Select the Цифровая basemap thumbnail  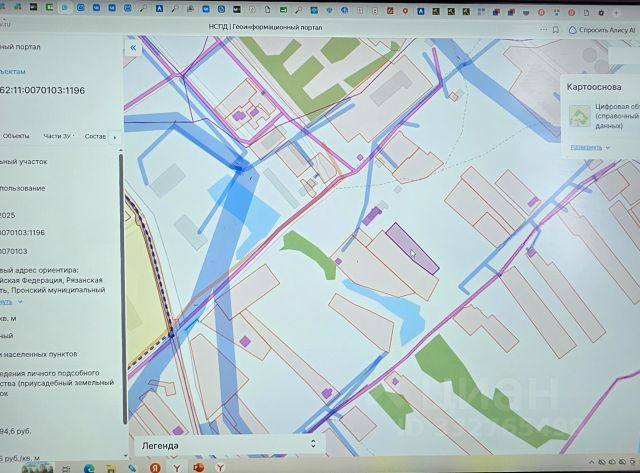coord(580,115)
